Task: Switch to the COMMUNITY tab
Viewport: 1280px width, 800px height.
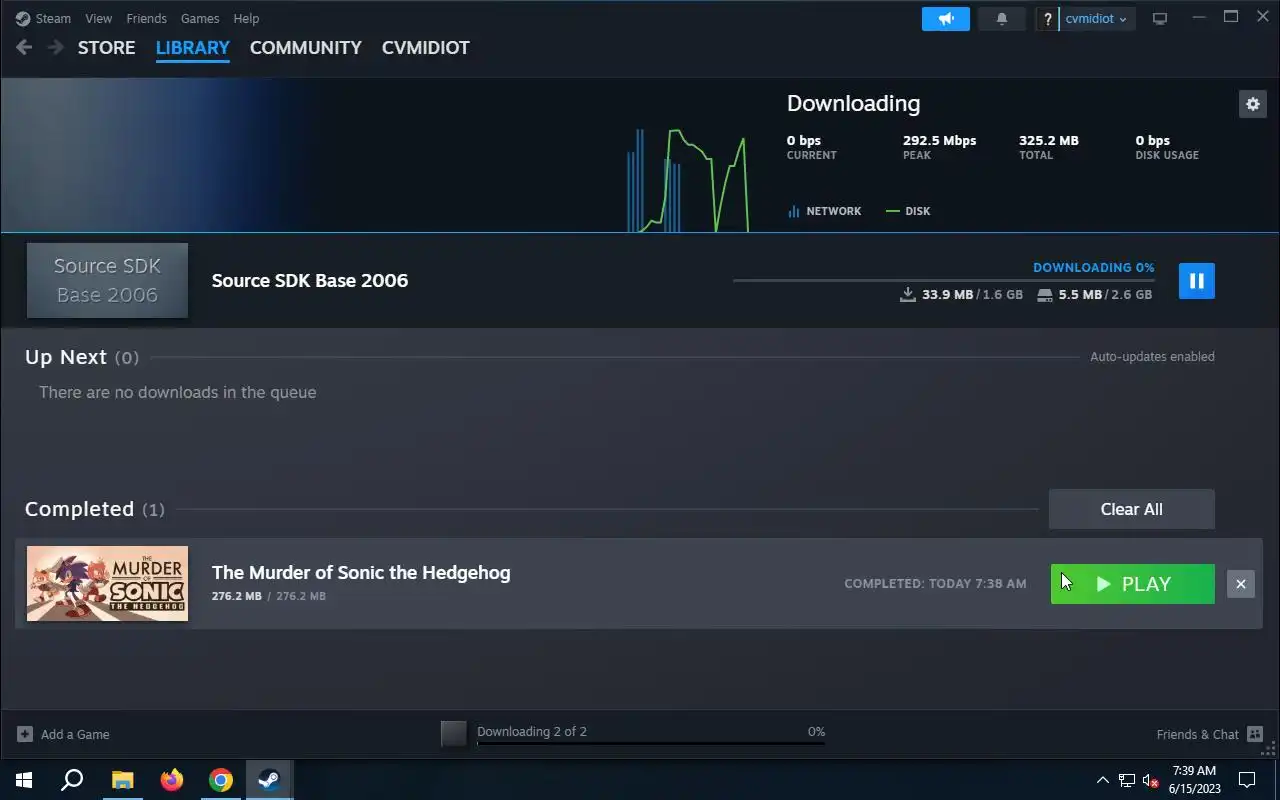Action: click(306, 47)
